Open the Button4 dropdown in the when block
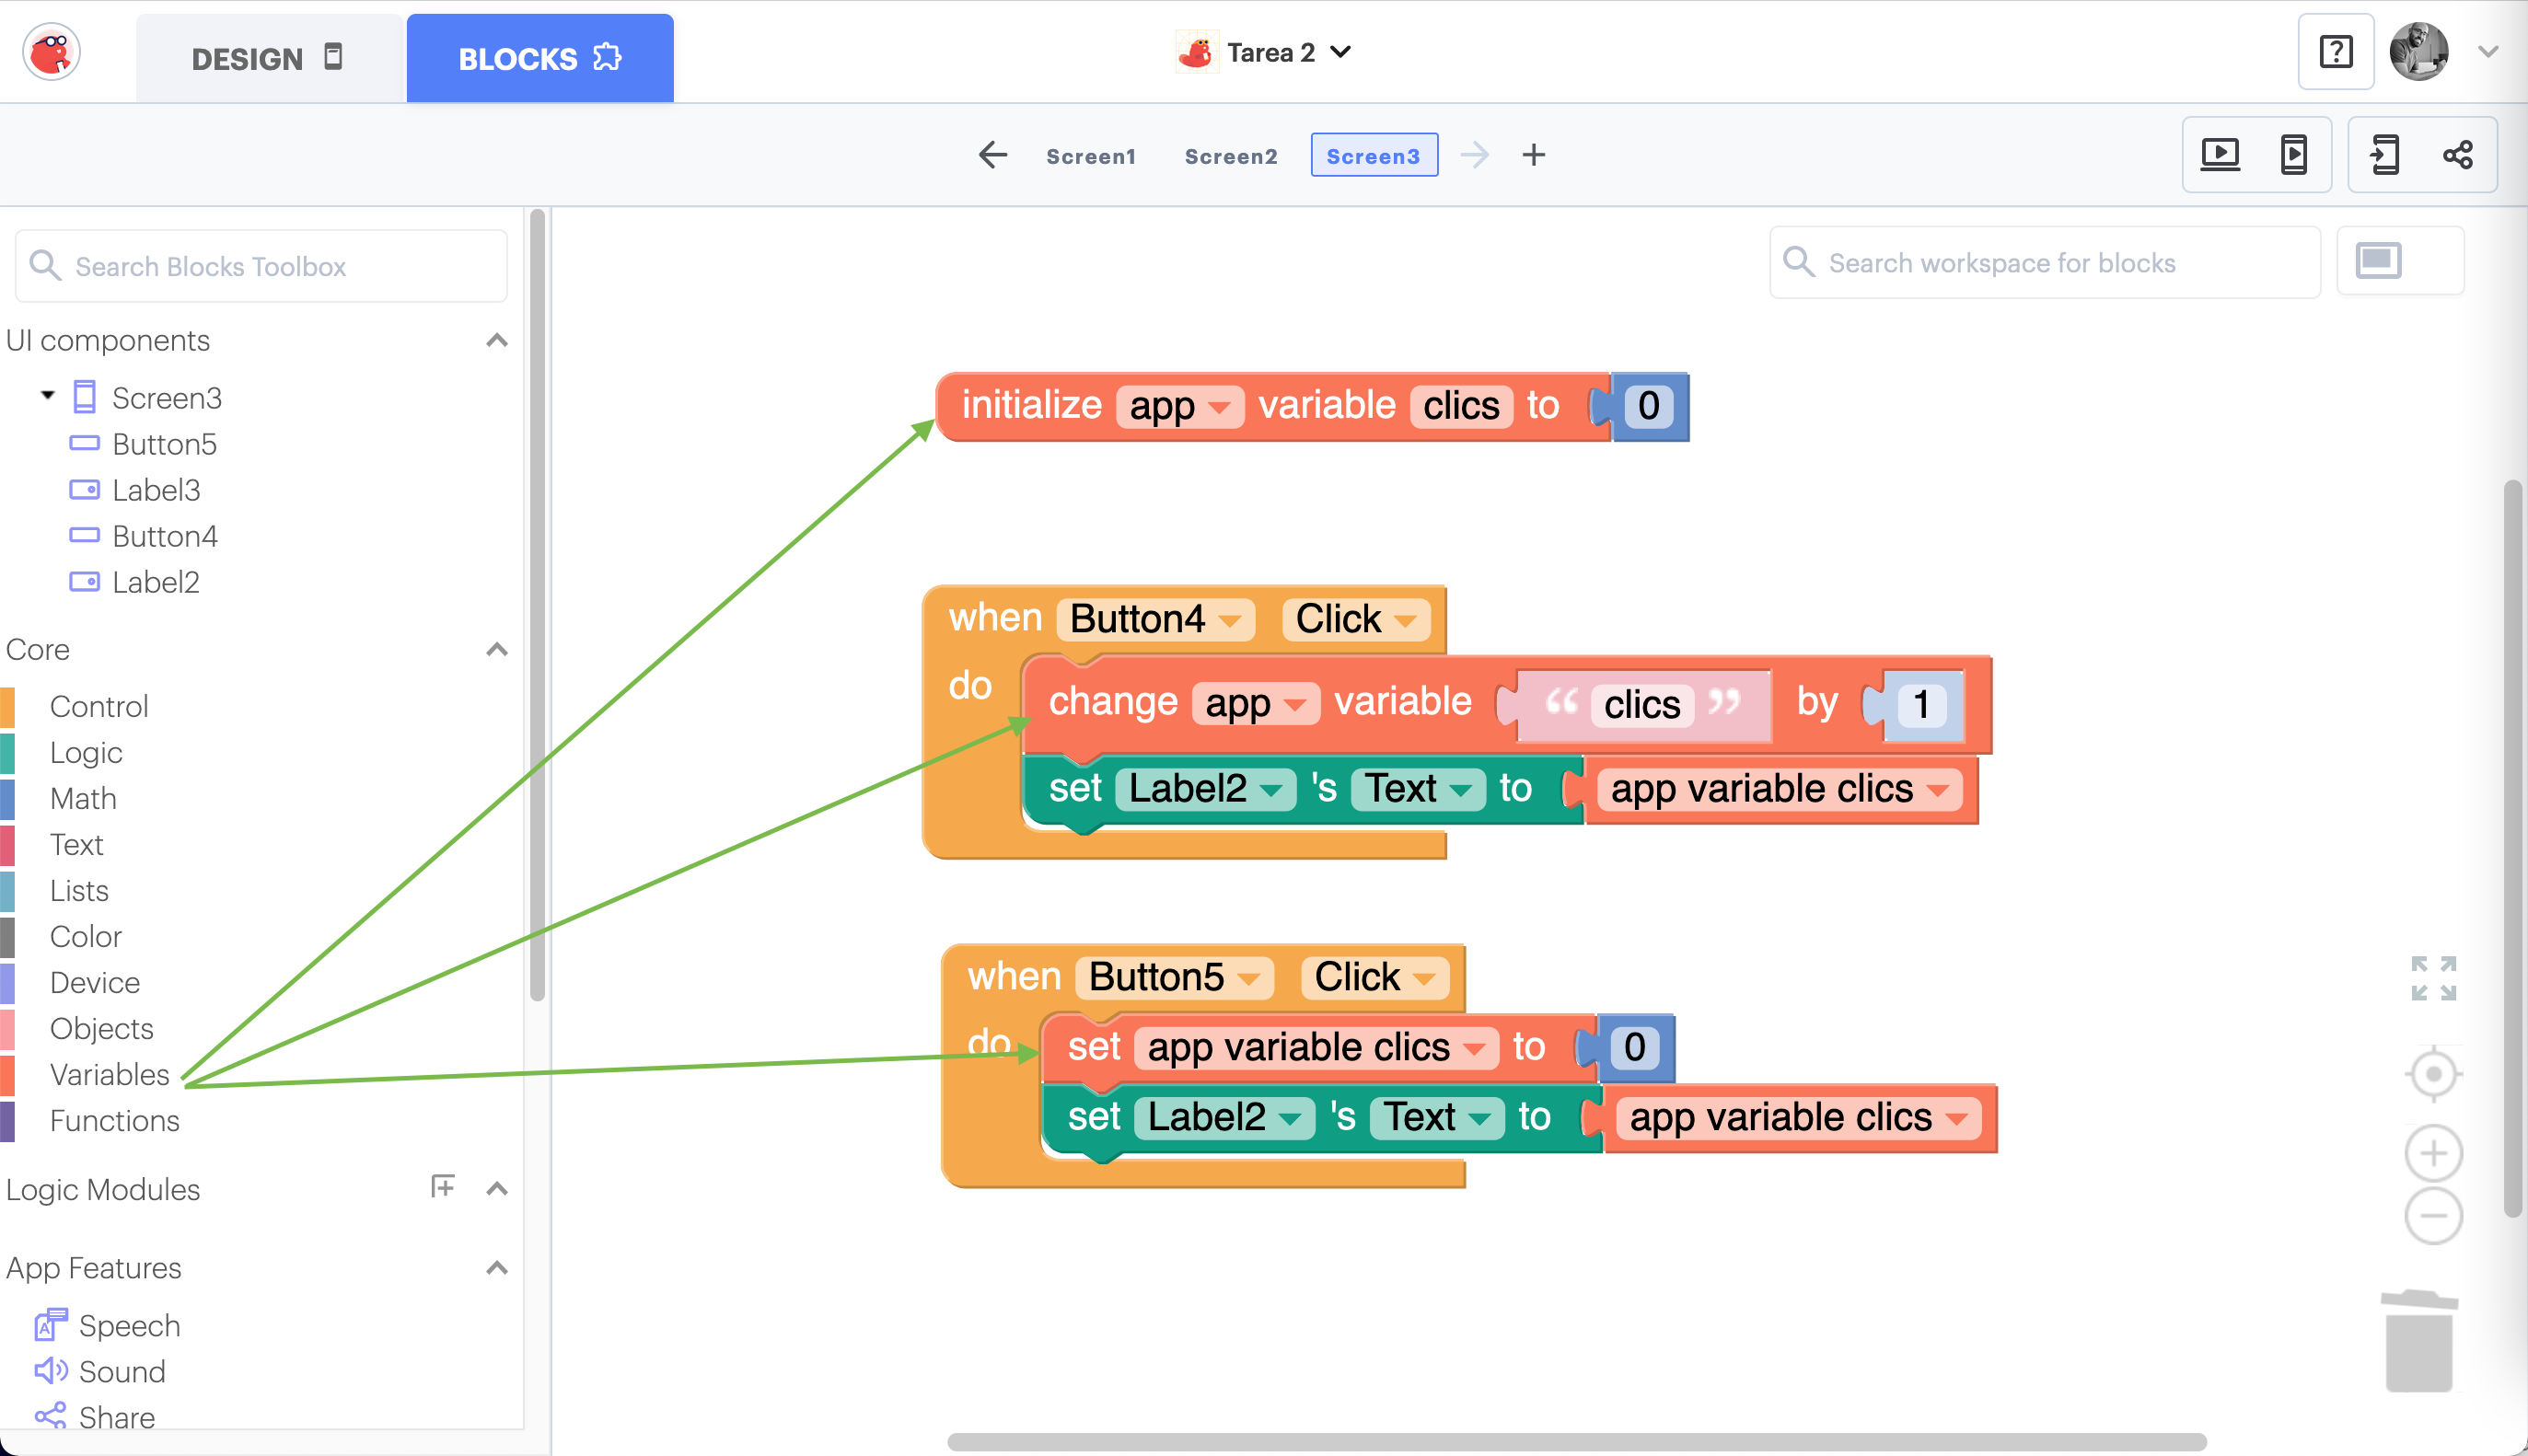 pyautogui.click(x=1231, y=620)
